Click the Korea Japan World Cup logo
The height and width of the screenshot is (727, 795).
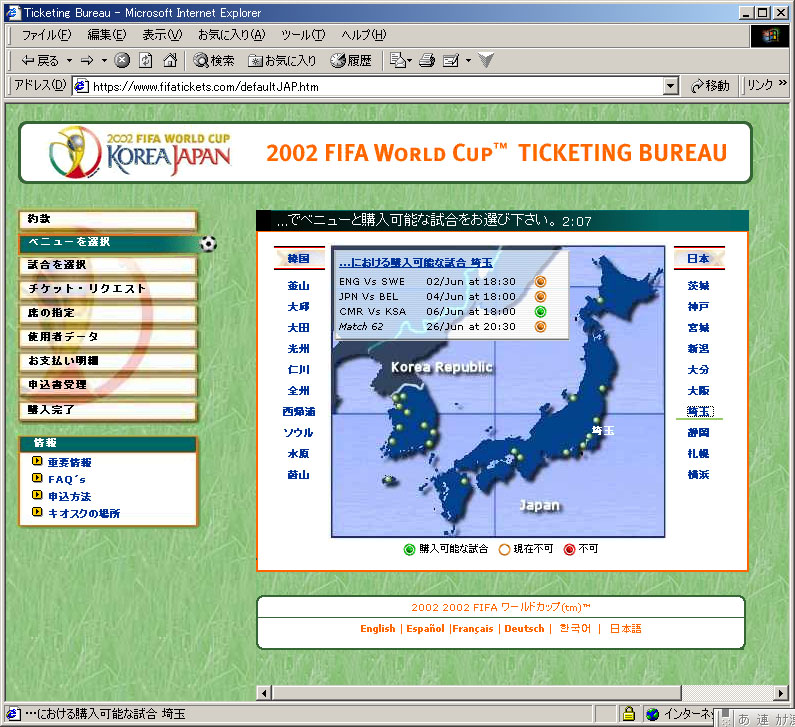click(x=140, y=152)
